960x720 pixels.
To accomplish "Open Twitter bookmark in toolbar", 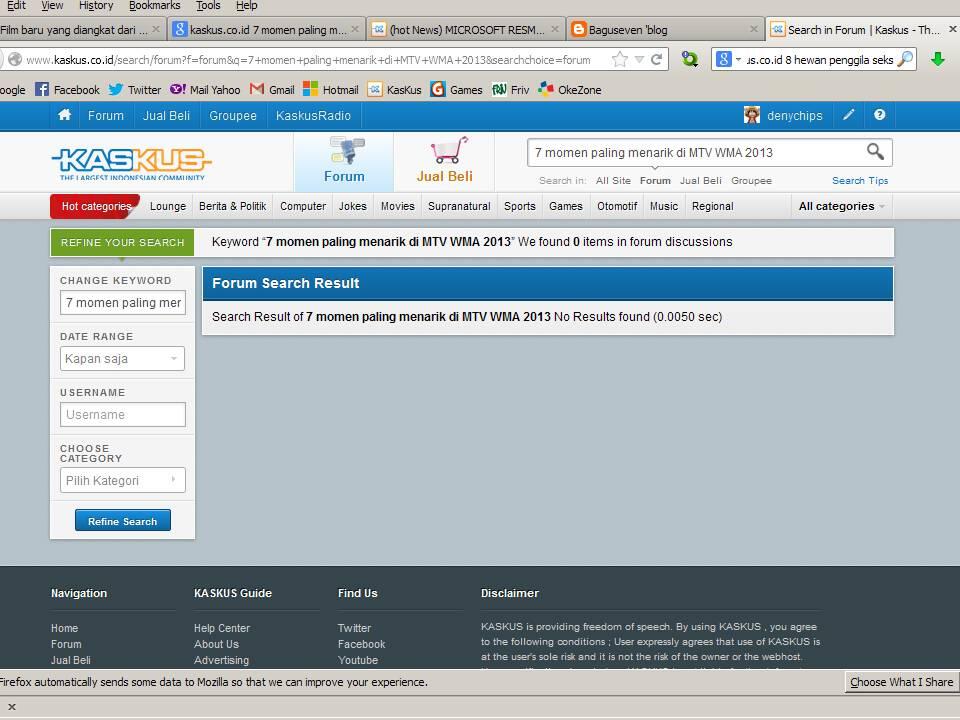I will [x=135, y=89].
